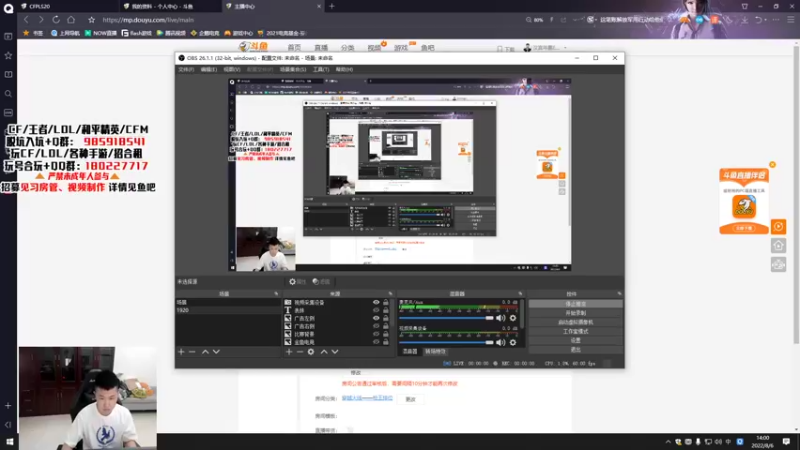Switch to 转场特效 tab in OBS
The image size is (800, 450).
(x=435, y=352)
